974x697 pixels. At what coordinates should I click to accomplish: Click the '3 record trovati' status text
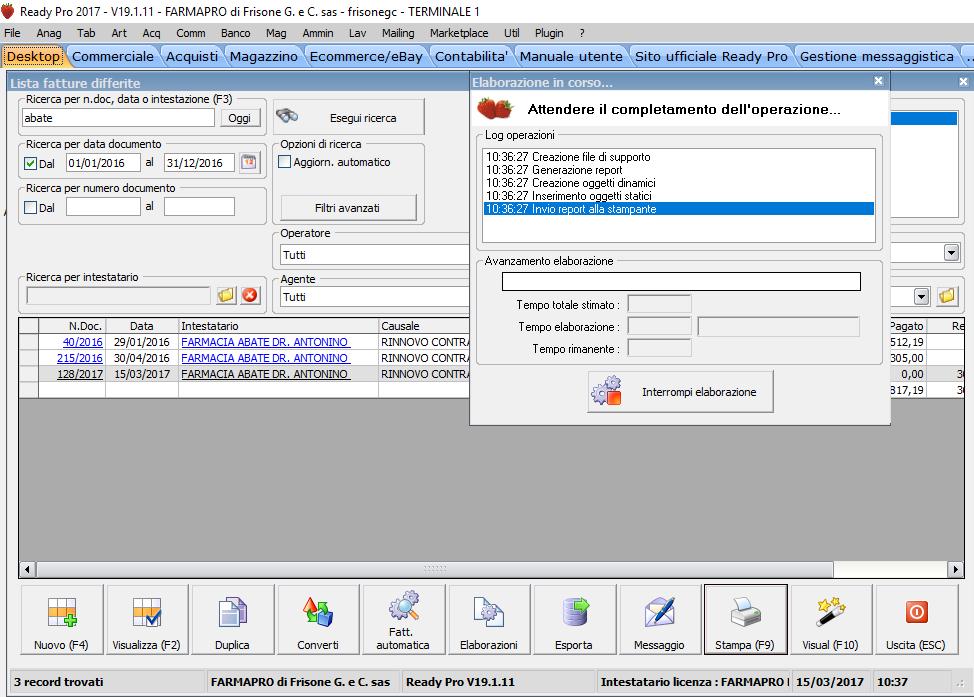tap(58, 682)
